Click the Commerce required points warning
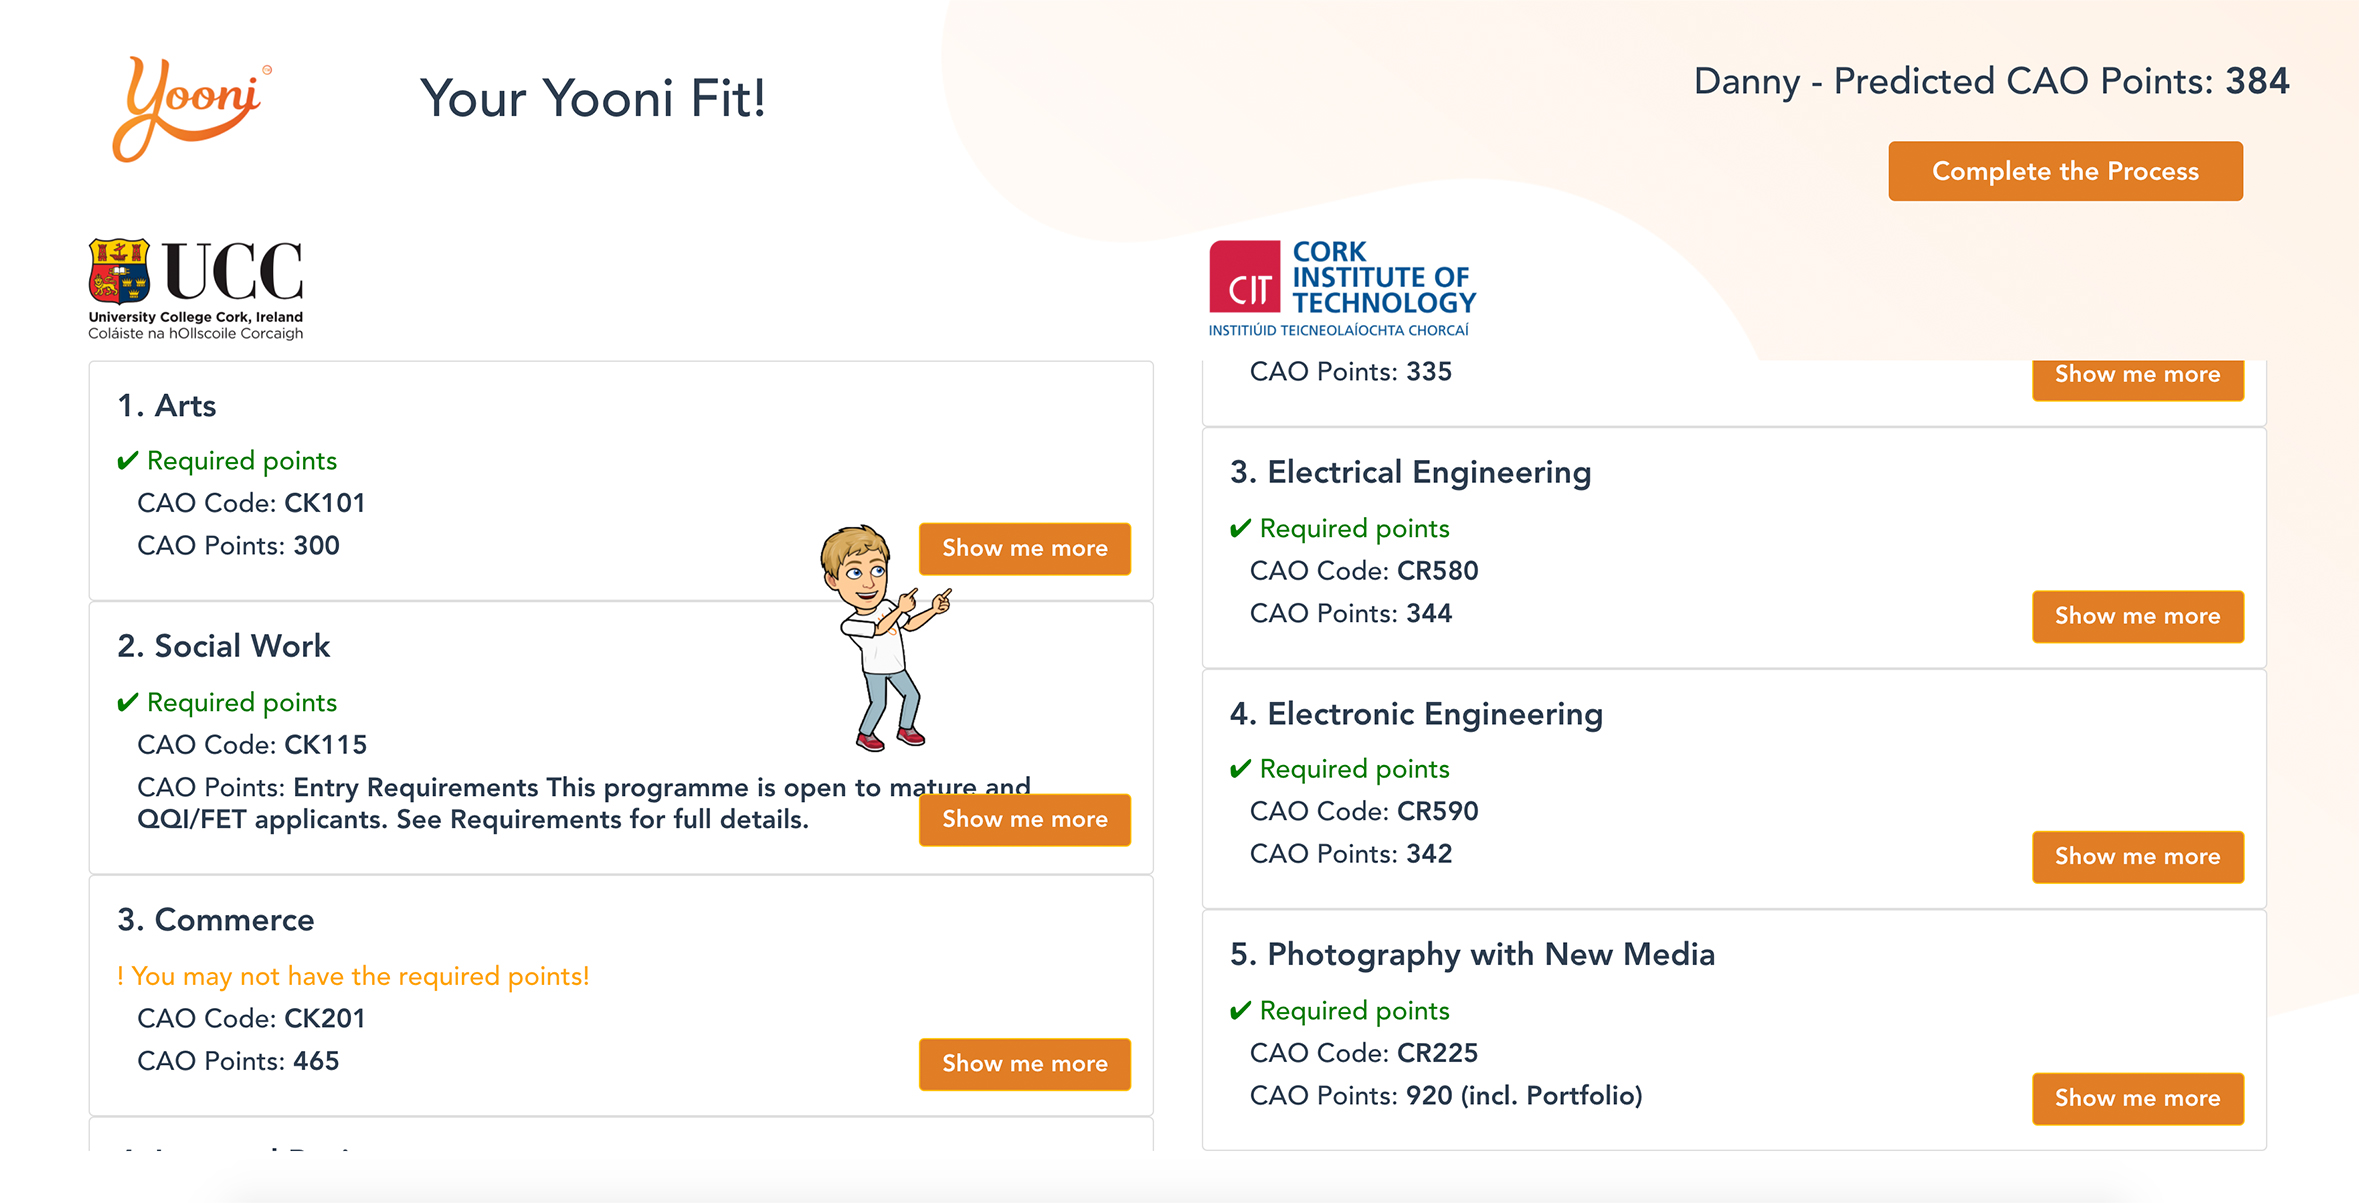The image size is (2359, 1203). pos(353,976)
